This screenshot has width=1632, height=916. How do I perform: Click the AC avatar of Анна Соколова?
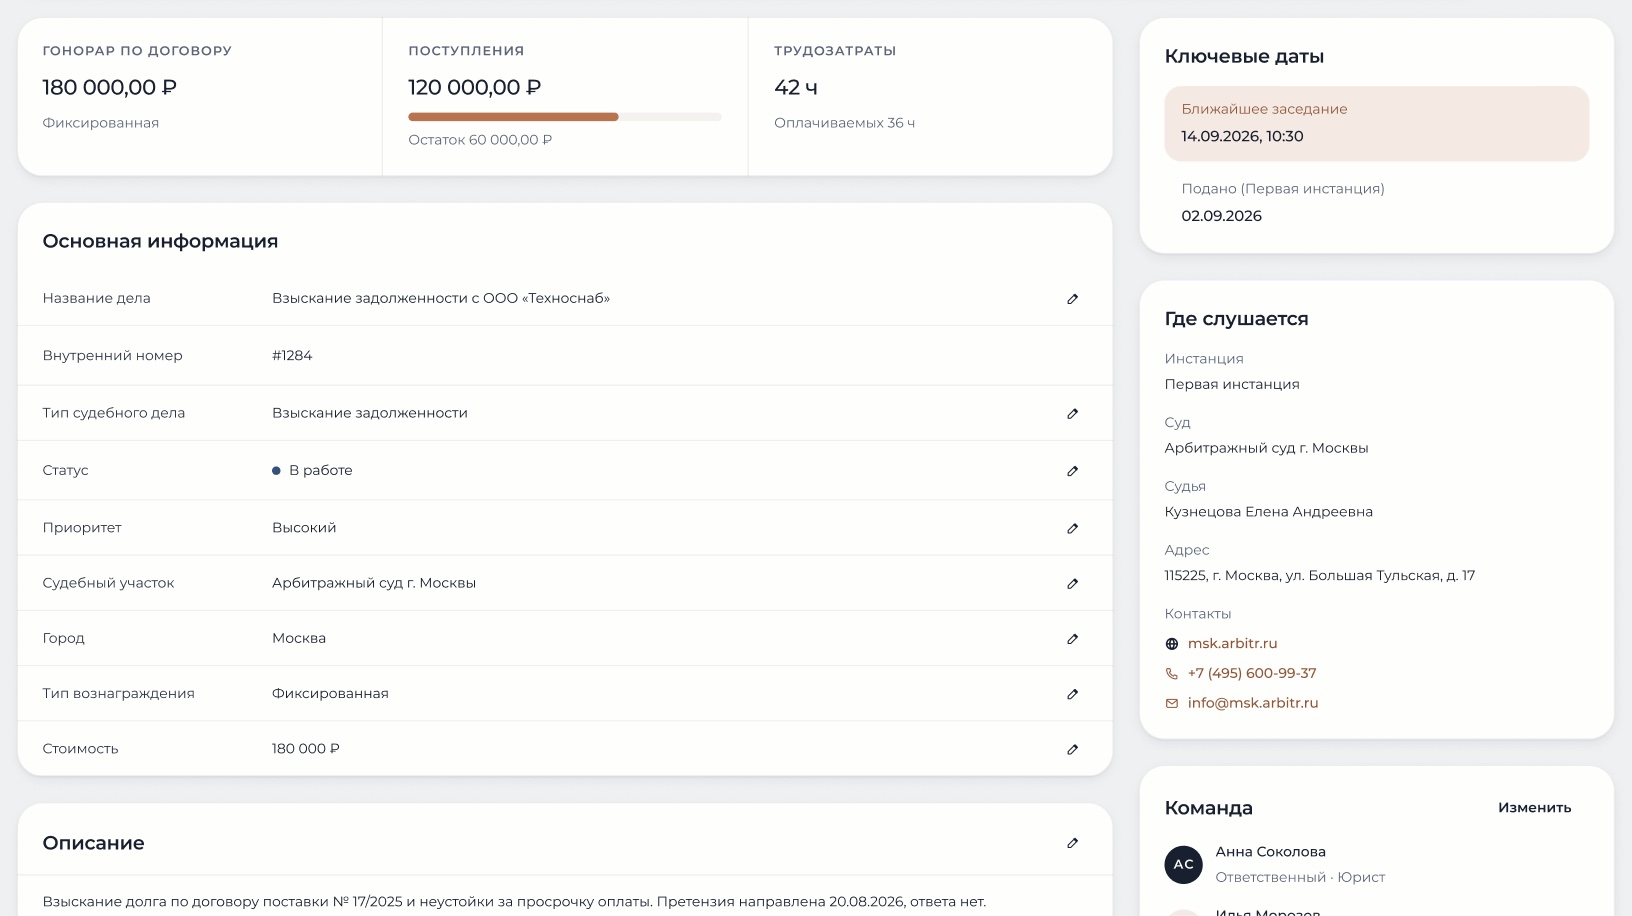[1183, 865]
